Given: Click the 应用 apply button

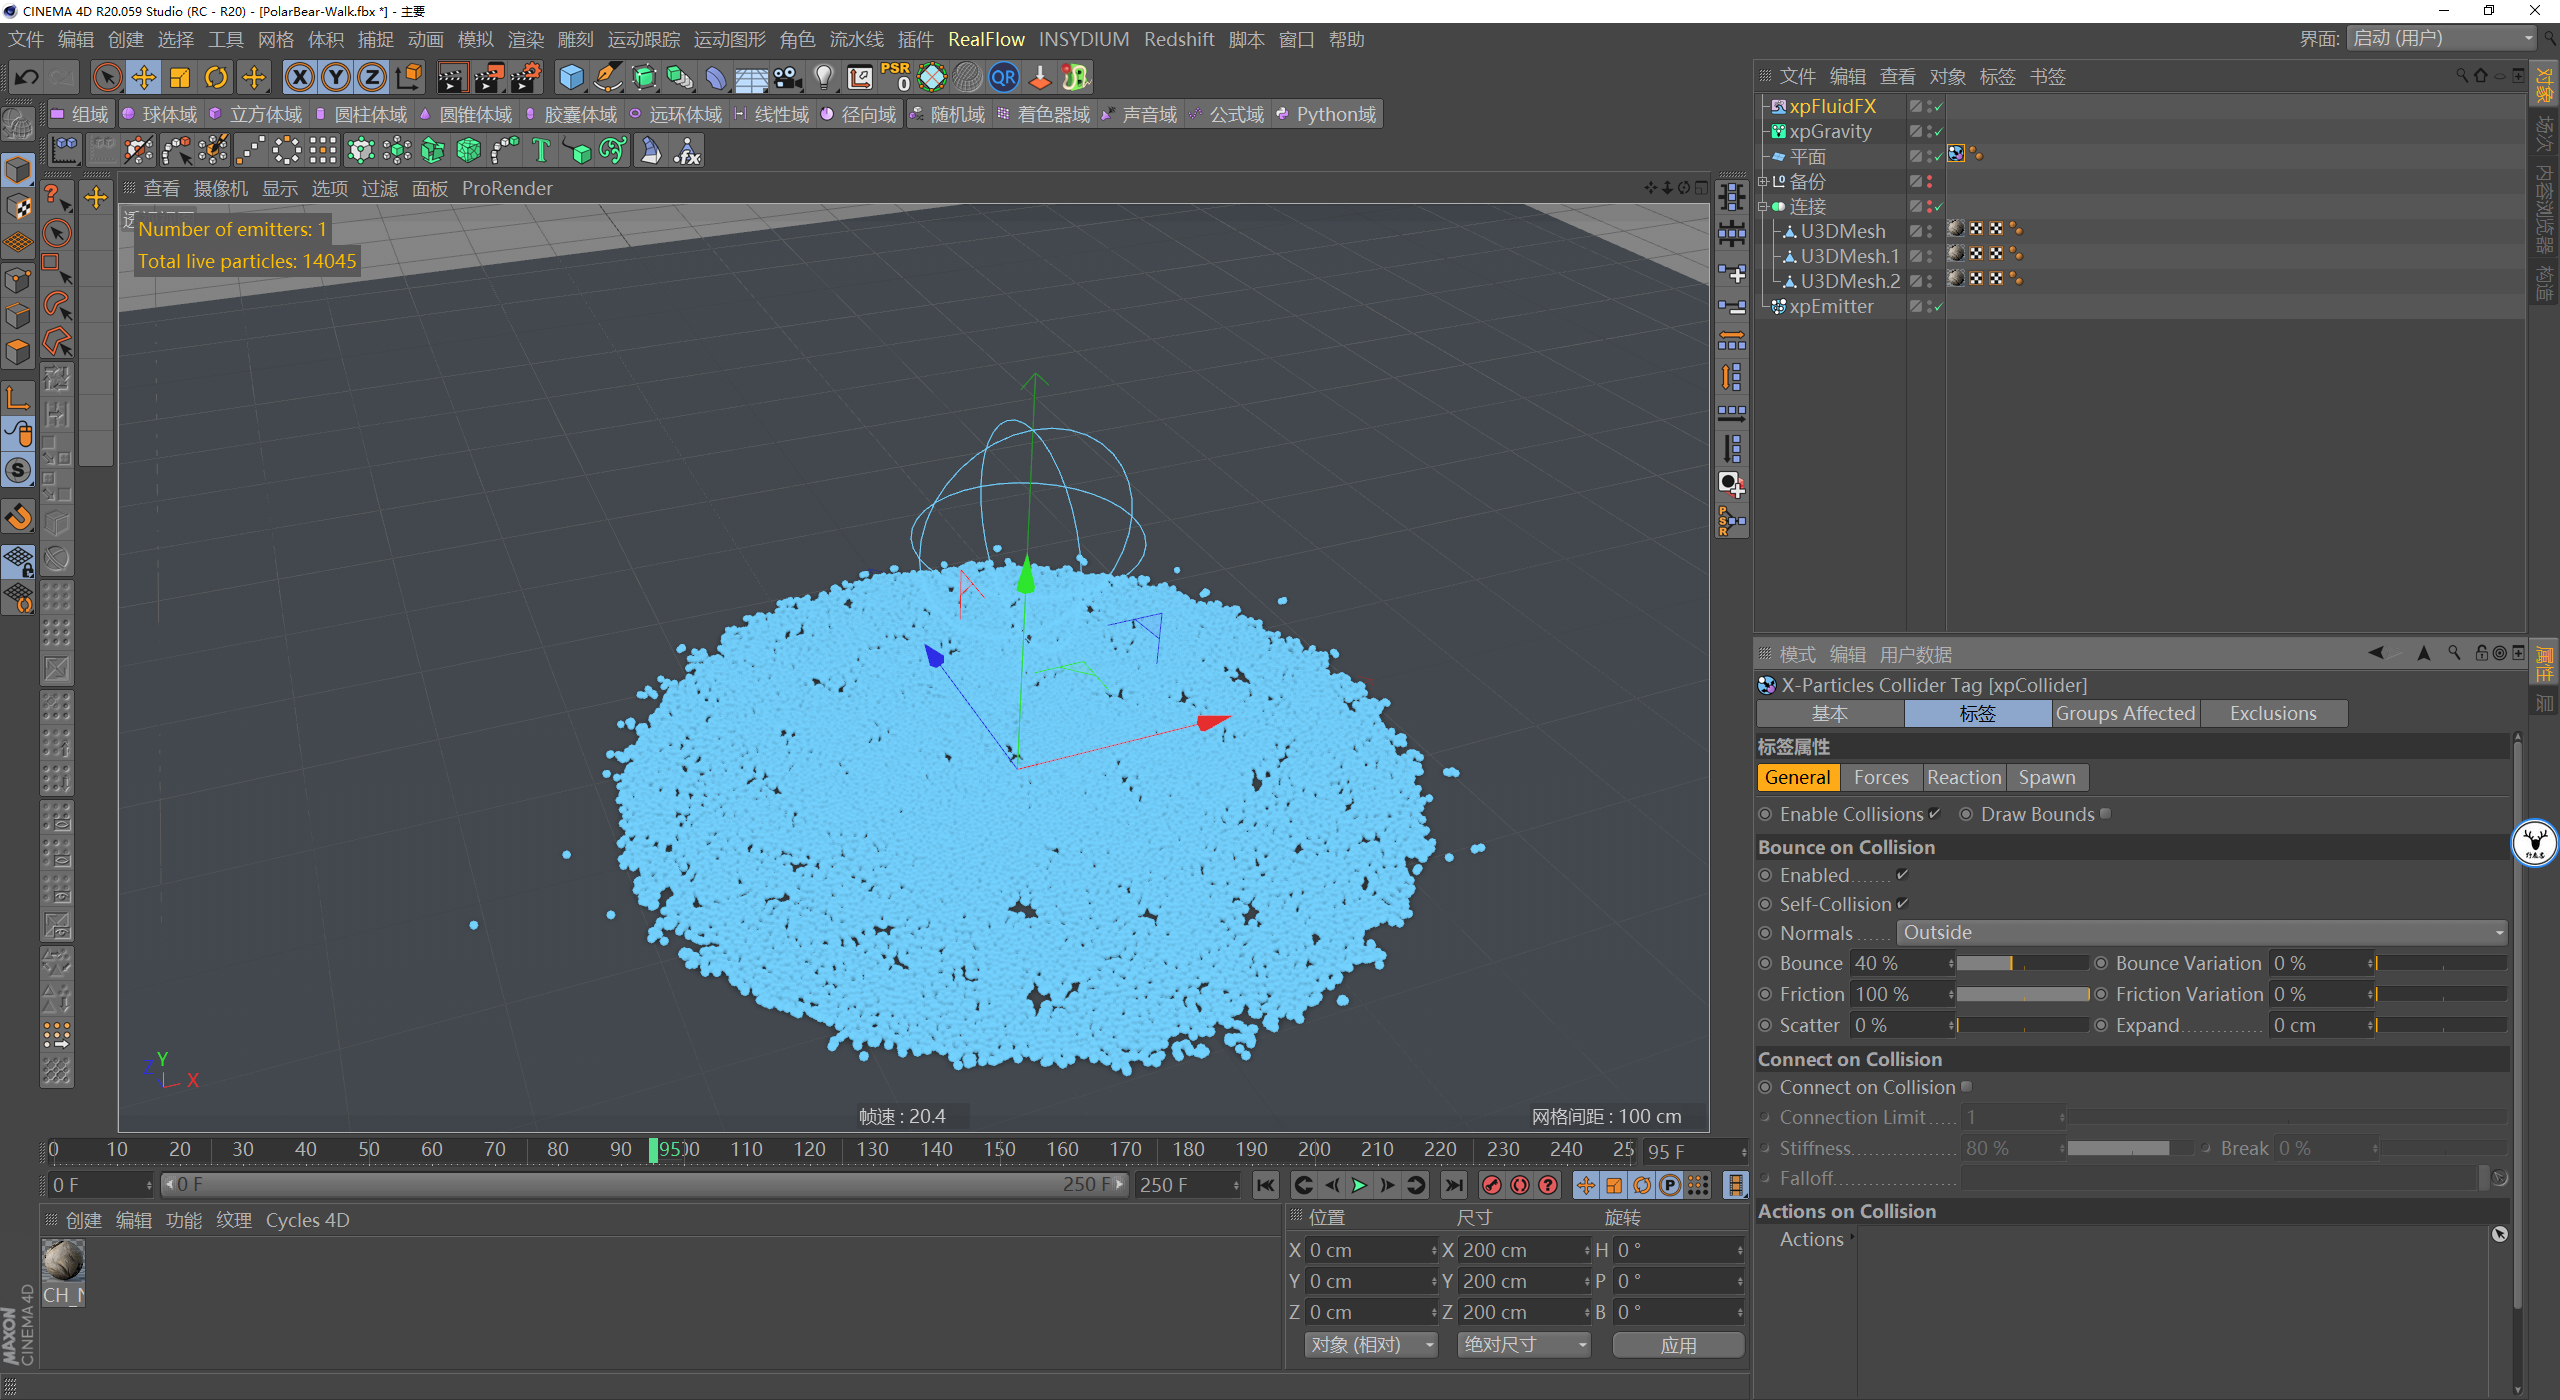Looking at the screenshot, I should [1678, 1345].
